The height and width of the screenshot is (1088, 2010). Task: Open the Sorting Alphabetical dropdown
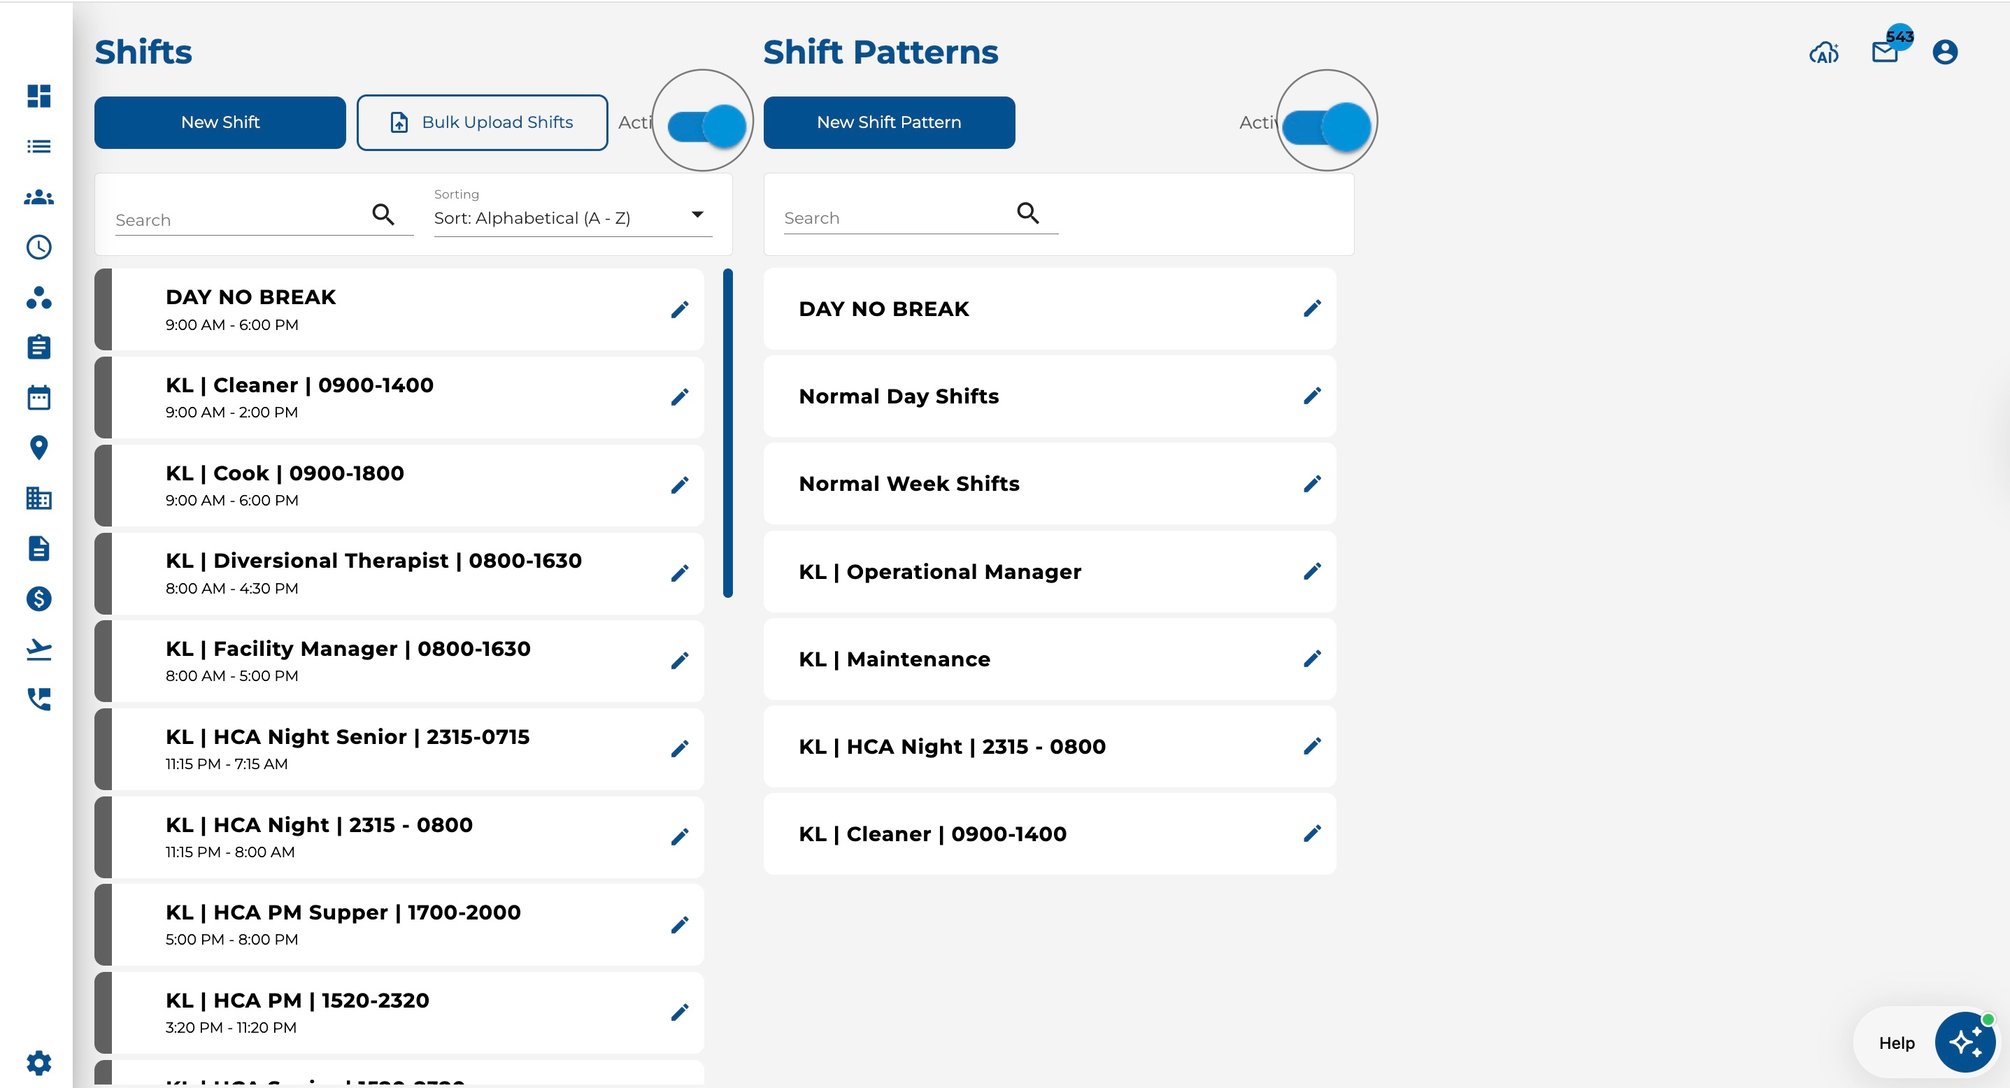pos(572,217)
